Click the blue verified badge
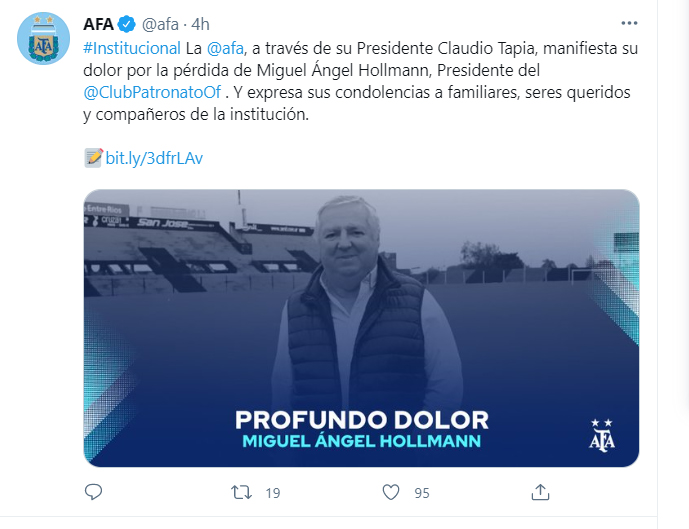 (127, 24)
